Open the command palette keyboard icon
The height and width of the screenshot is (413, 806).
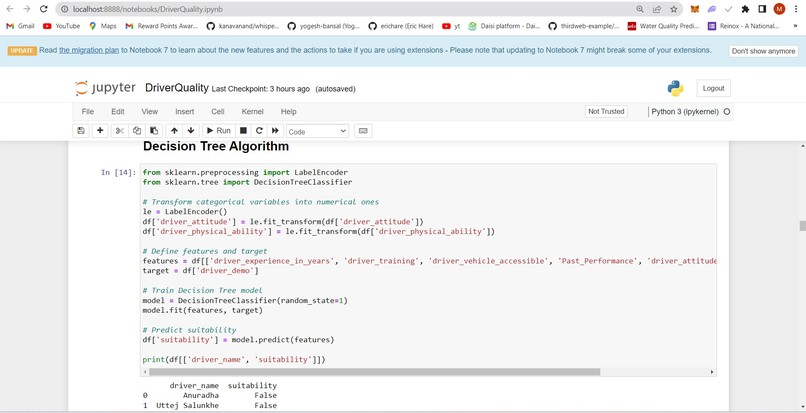point(363,131)
